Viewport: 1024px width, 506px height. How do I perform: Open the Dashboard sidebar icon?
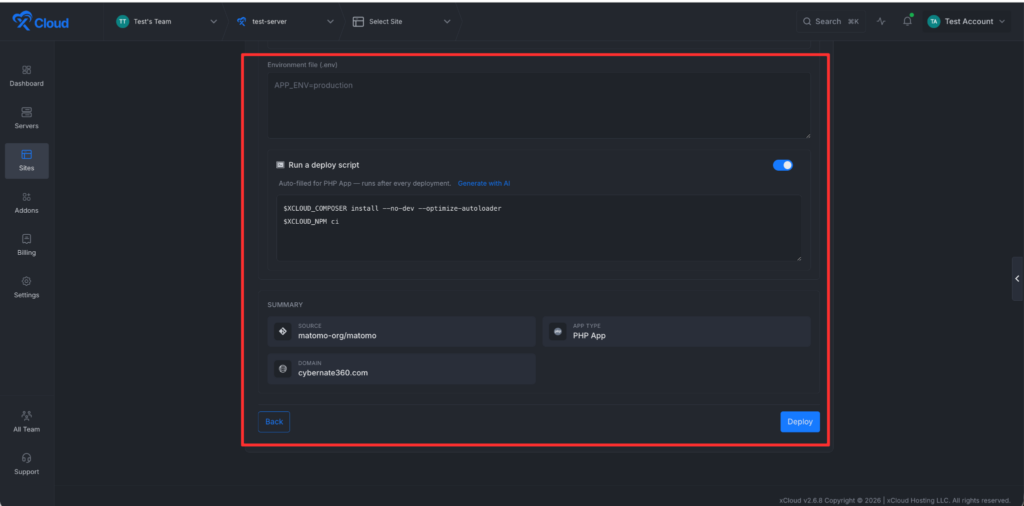26,70
